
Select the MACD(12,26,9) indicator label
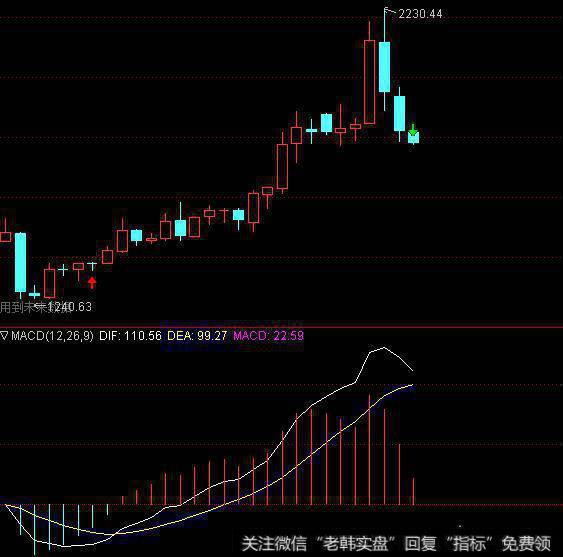[x=52, y=336]
